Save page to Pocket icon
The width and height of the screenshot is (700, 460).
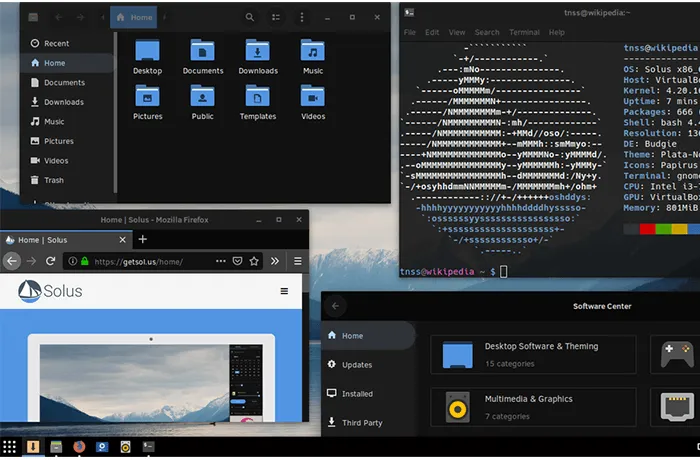click(x=238, y=261)
